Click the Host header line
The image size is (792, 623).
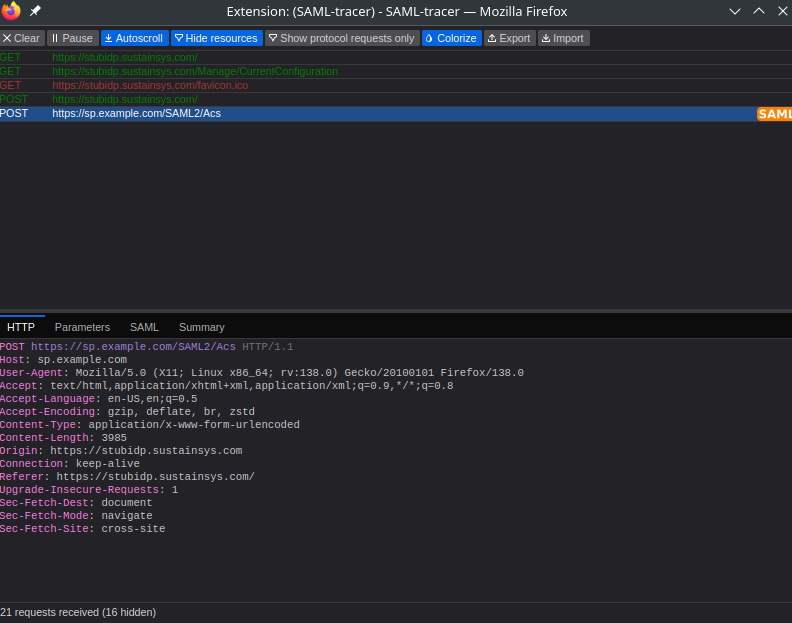[64, 360]
